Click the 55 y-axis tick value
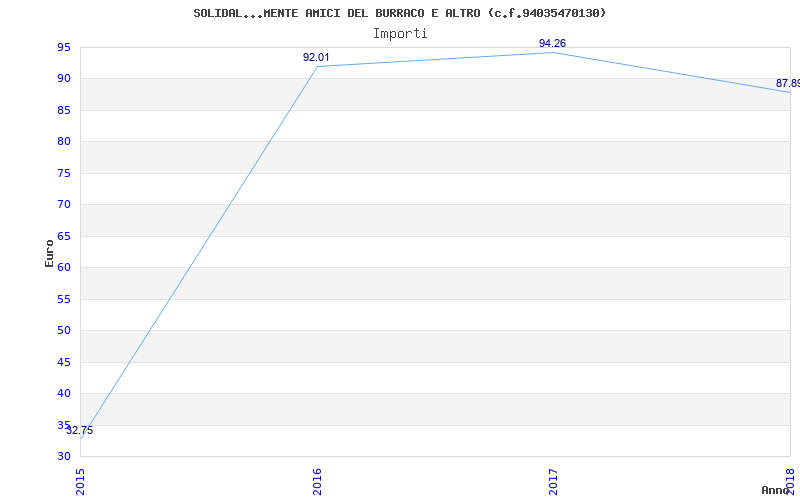Image resolution: width=800 pixels, height=500 pixels. click(x=64, y=299)
